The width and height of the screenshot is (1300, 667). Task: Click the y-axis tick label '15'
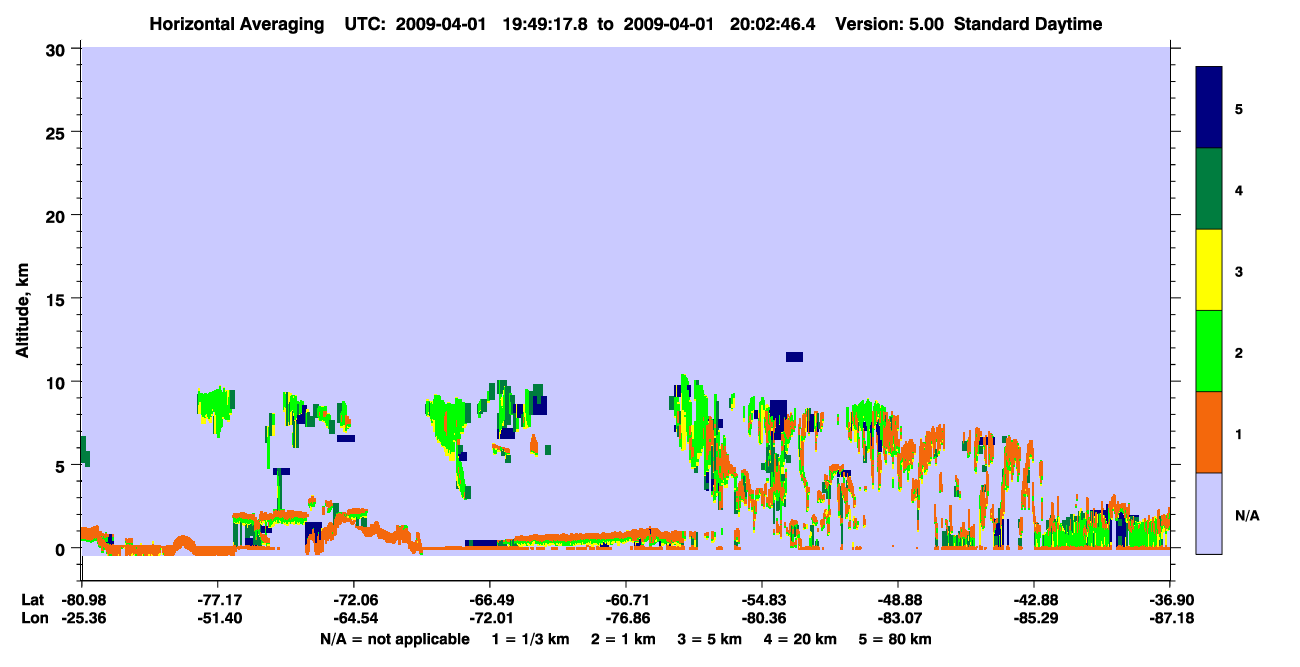click(x=58, y=299)
